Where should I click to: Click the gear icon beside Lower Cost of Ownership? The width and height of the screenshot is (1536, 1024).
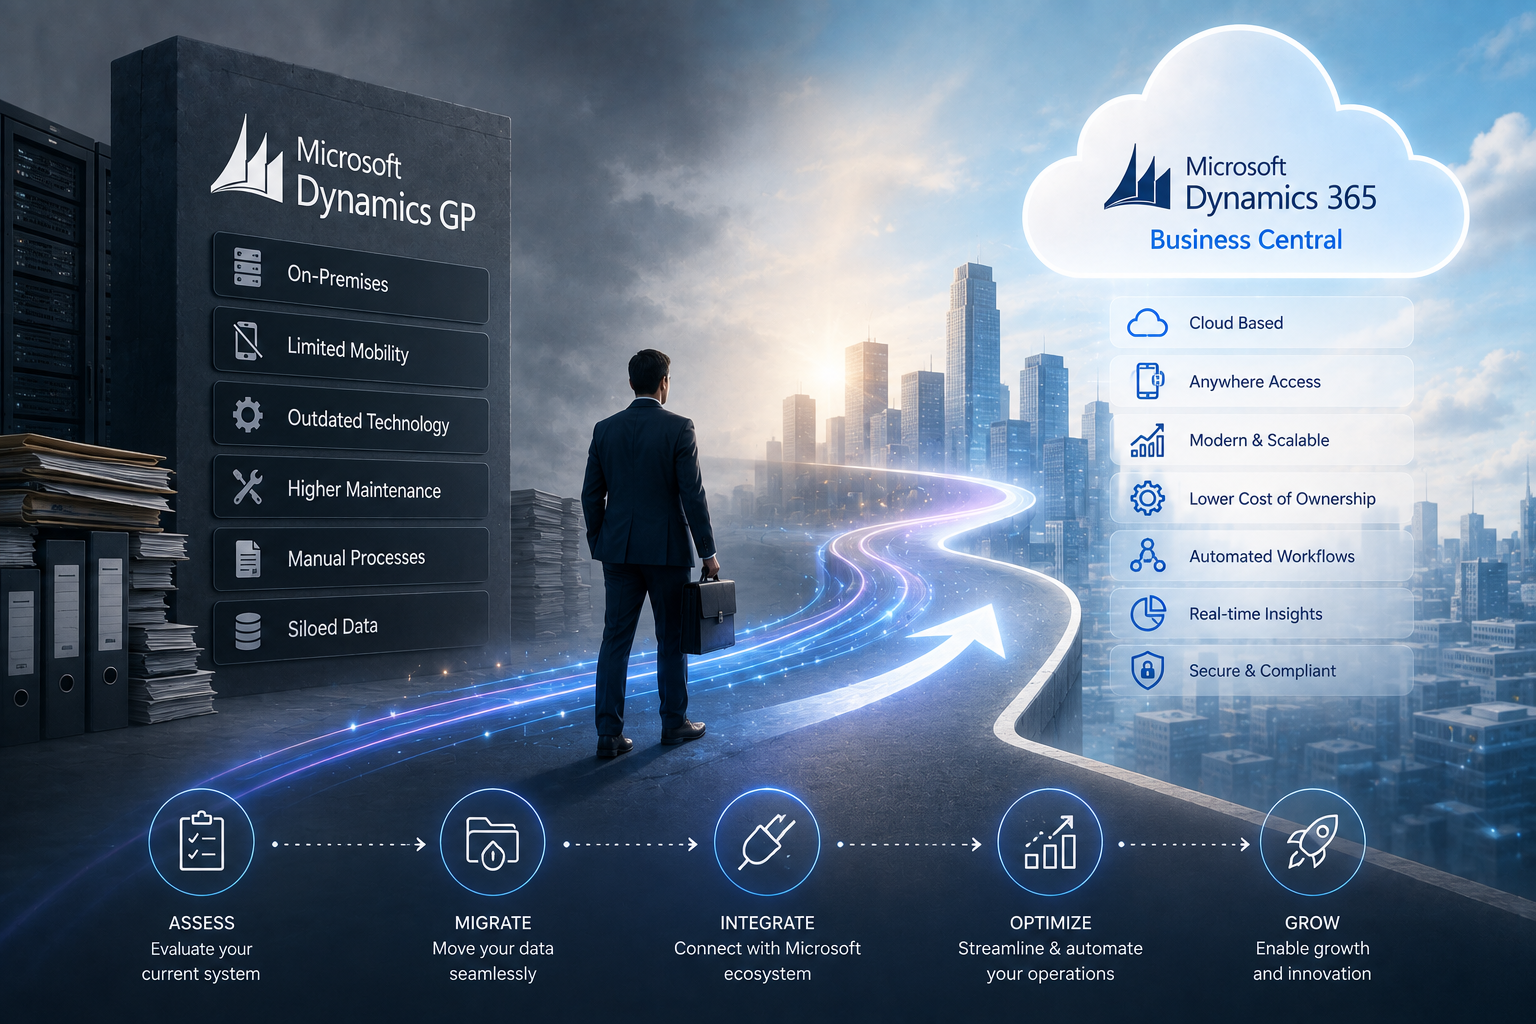coord(1147,498)
